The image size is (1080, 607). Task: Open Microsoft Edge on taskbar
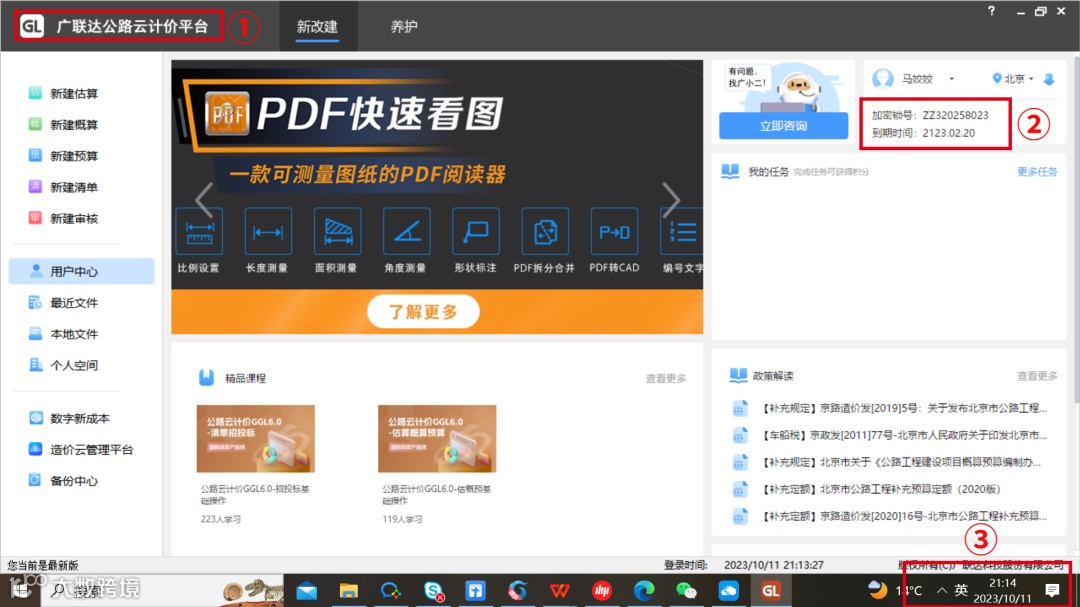point(644,590)
